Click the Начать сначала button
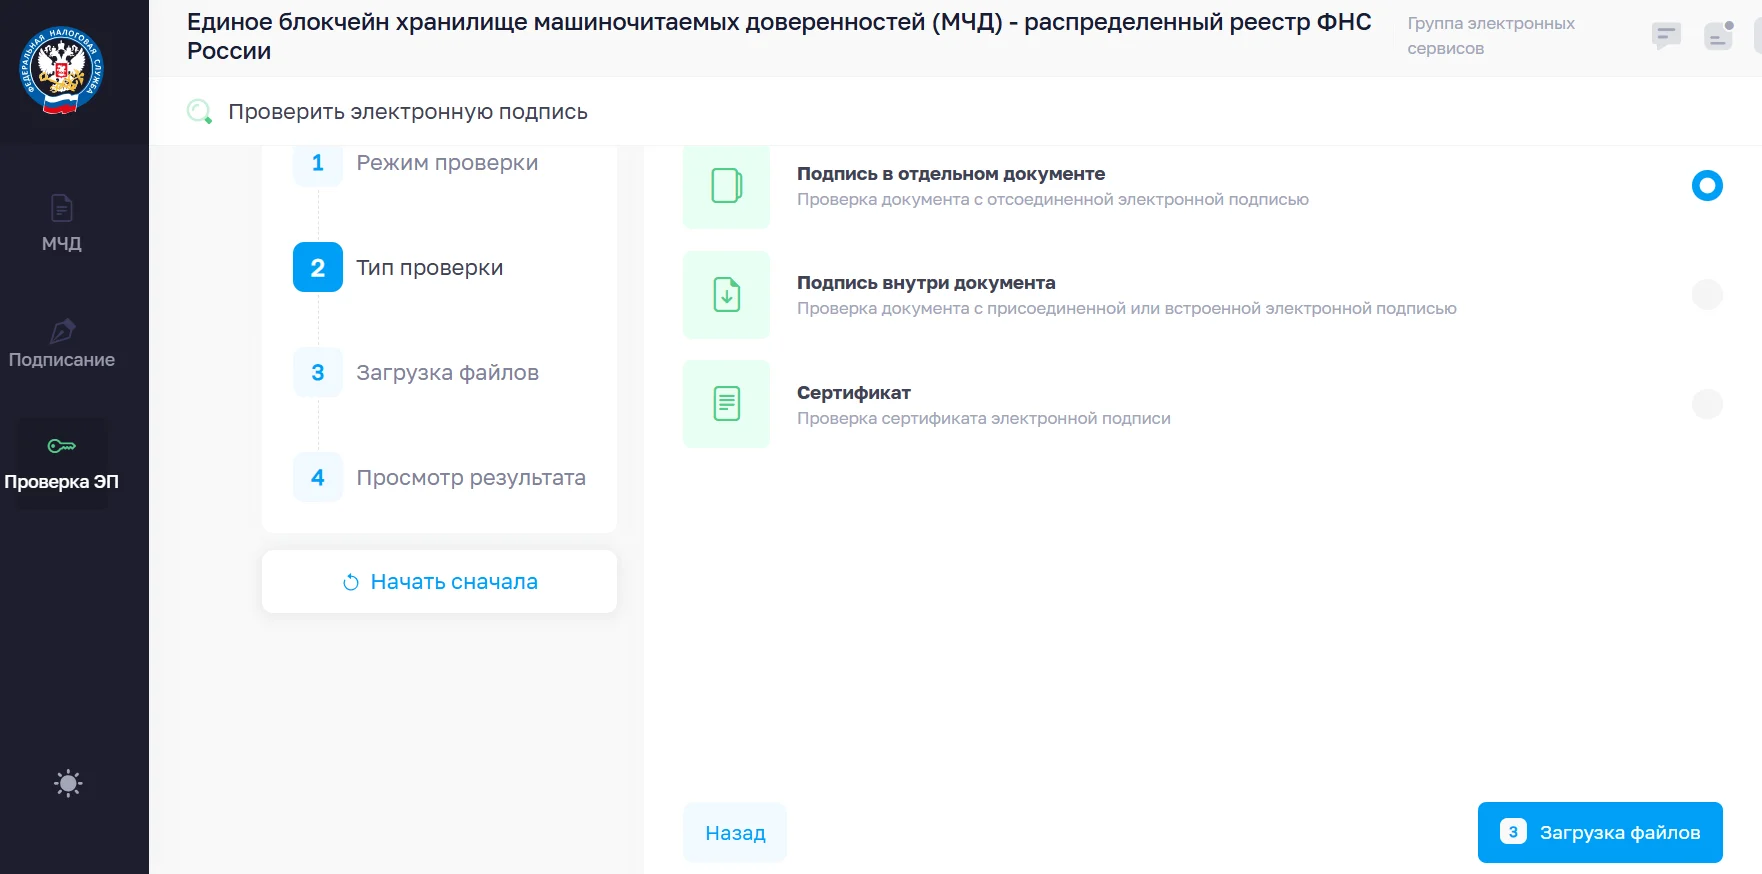Image resolution: width=1762 pixels, height=874 pixels. (439, 582)
